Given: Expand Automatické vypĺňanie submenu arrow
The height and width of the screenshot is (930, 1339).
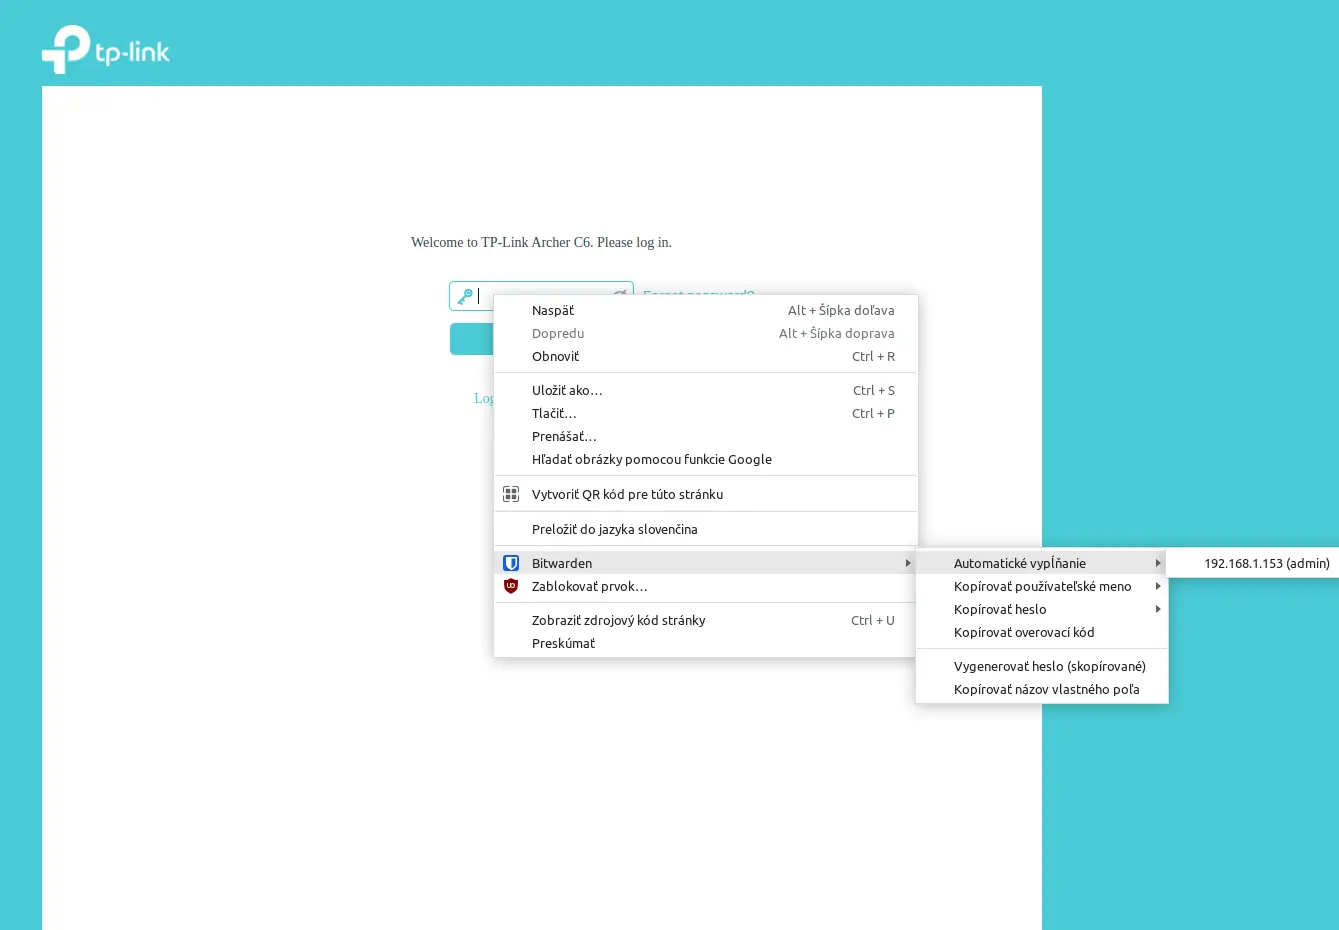Looking at the screenshot, I should point(1158,563).
